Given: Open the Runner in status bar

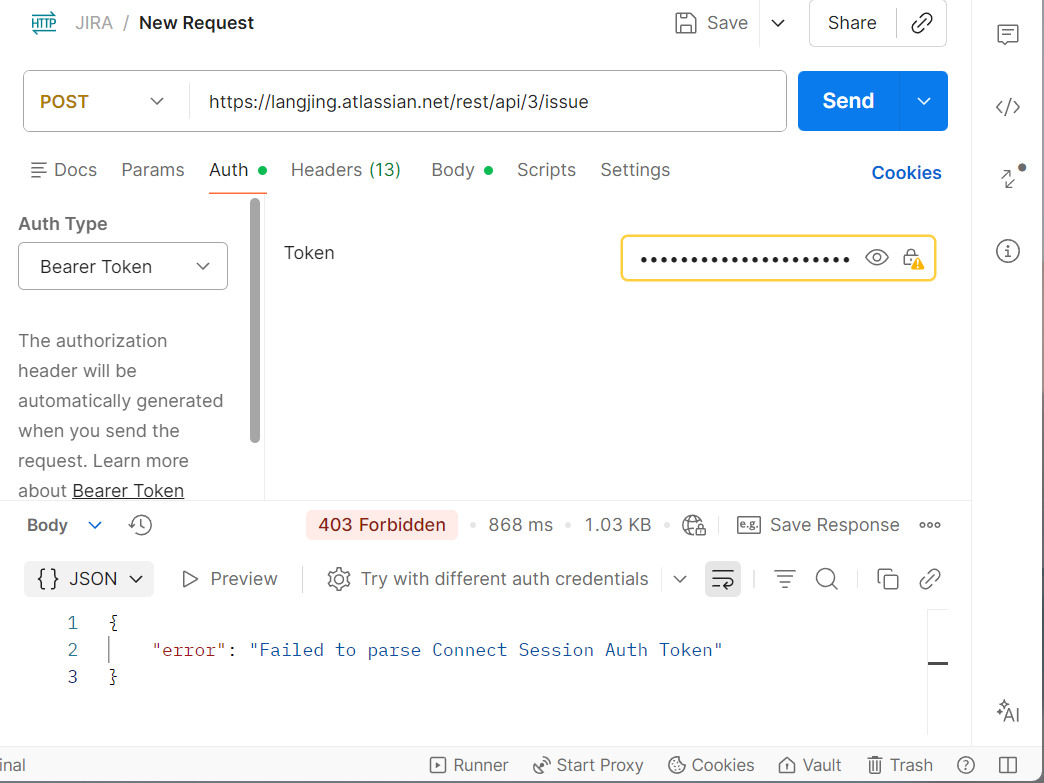Looking at the screenshot, I should [x=469, y=765].
